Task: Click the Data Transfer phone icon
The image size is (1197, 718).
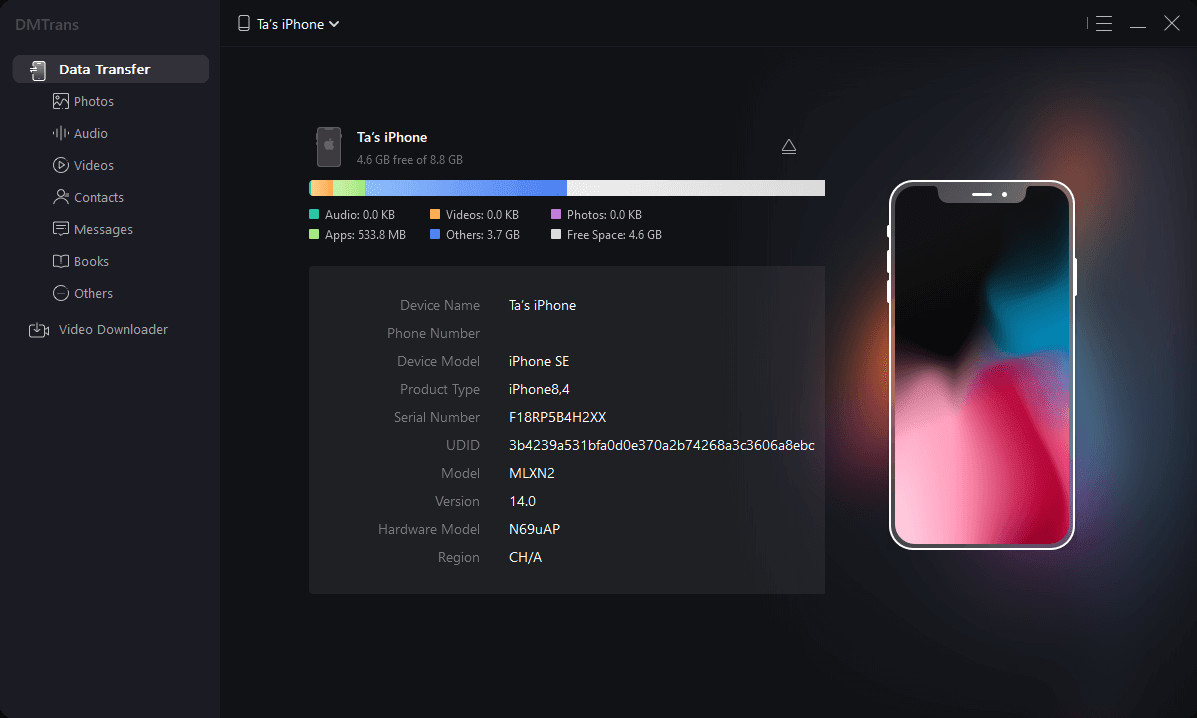Action: click(37, 70)
